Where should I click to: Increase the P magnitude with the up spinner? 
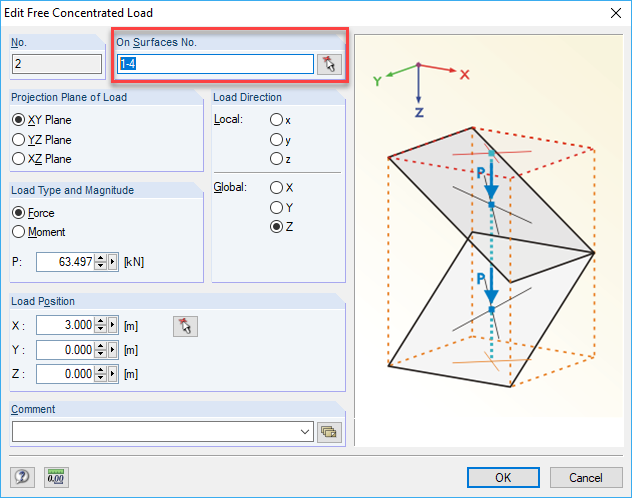pos(101,258)
